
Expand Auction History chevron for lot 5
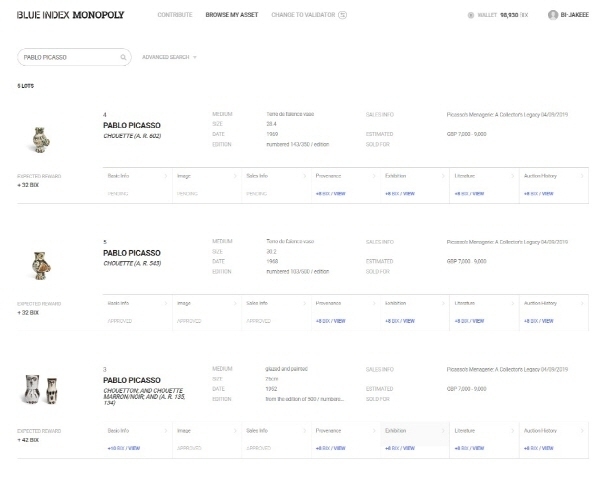[x=582, y=303]
